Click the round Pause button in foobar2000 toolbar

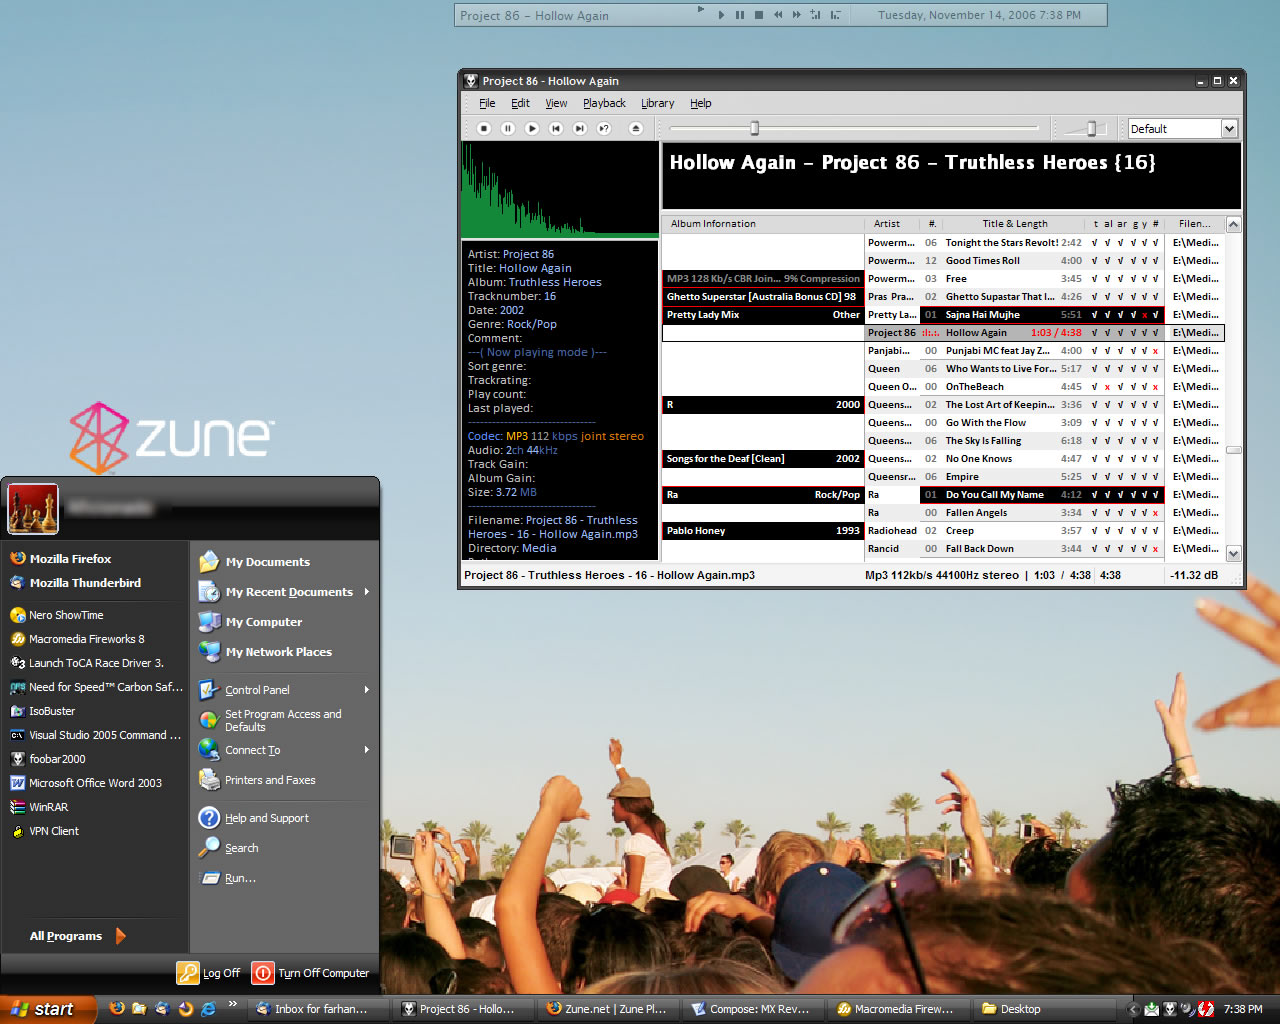pos(508,128)
